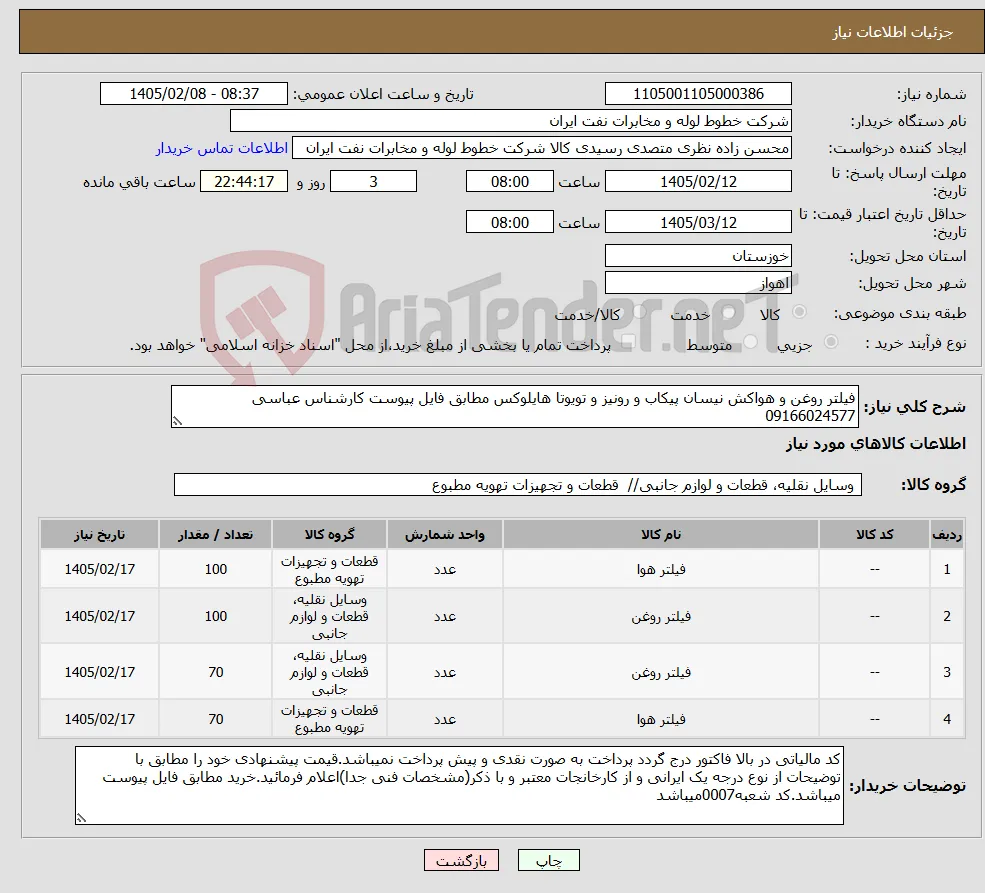Image resolution: width=985 pixels, height=893 pixels.
Task: Click quantity 100 in row 1
Action: point(215,570)
